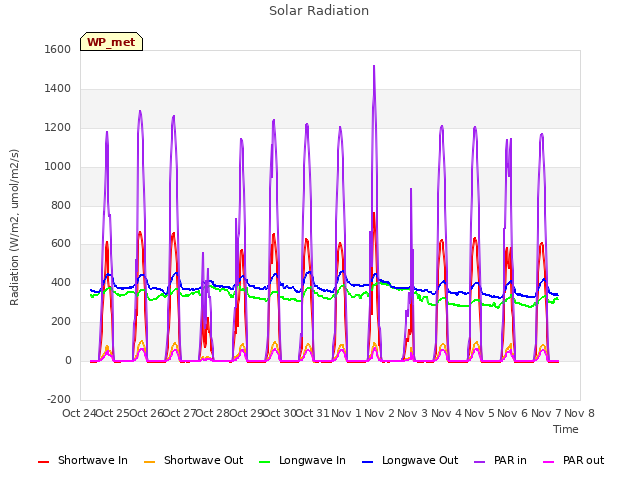Click the Nov 8 x-axis label
Image resolution: width=640 pixels, height=480 pixels.
[580, 413]
